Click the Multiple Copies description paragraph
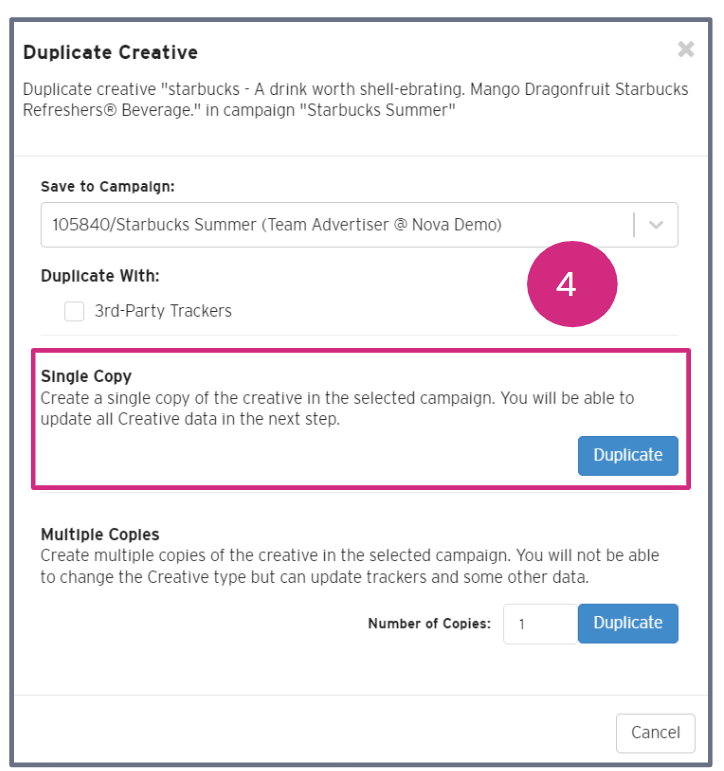The width and height of the screenshot is (724, 771). pyautogui.click(x=350, y=565)
